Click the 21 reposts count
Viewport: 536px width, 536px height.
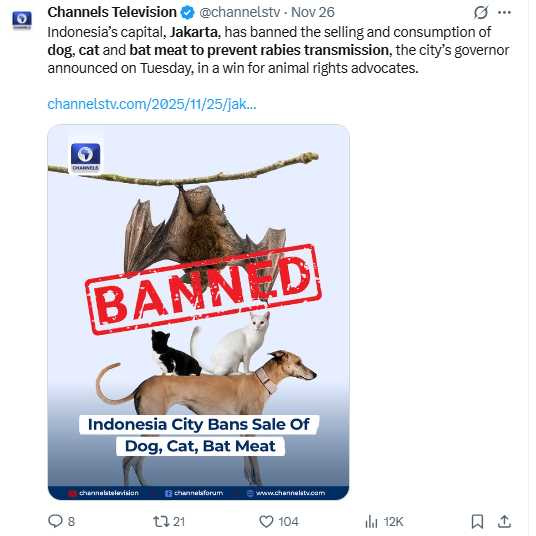point(179,522)
